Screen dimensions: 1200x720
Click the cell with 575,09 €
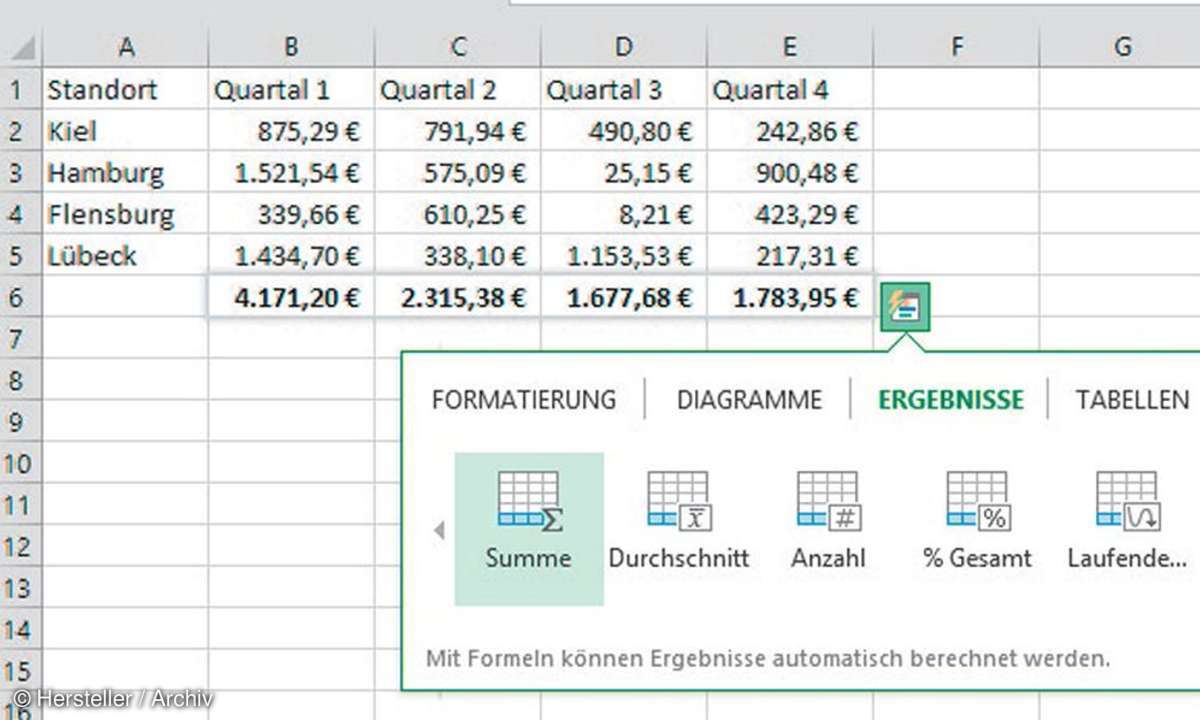(457, 172)
